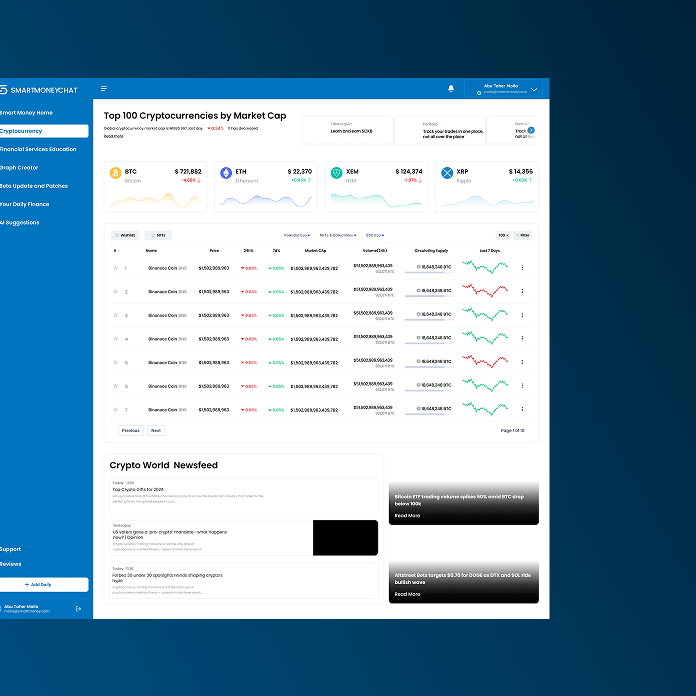
Task: Toggle favorite star for row 4
Action: pyautogui.click(x=115, y=338)
